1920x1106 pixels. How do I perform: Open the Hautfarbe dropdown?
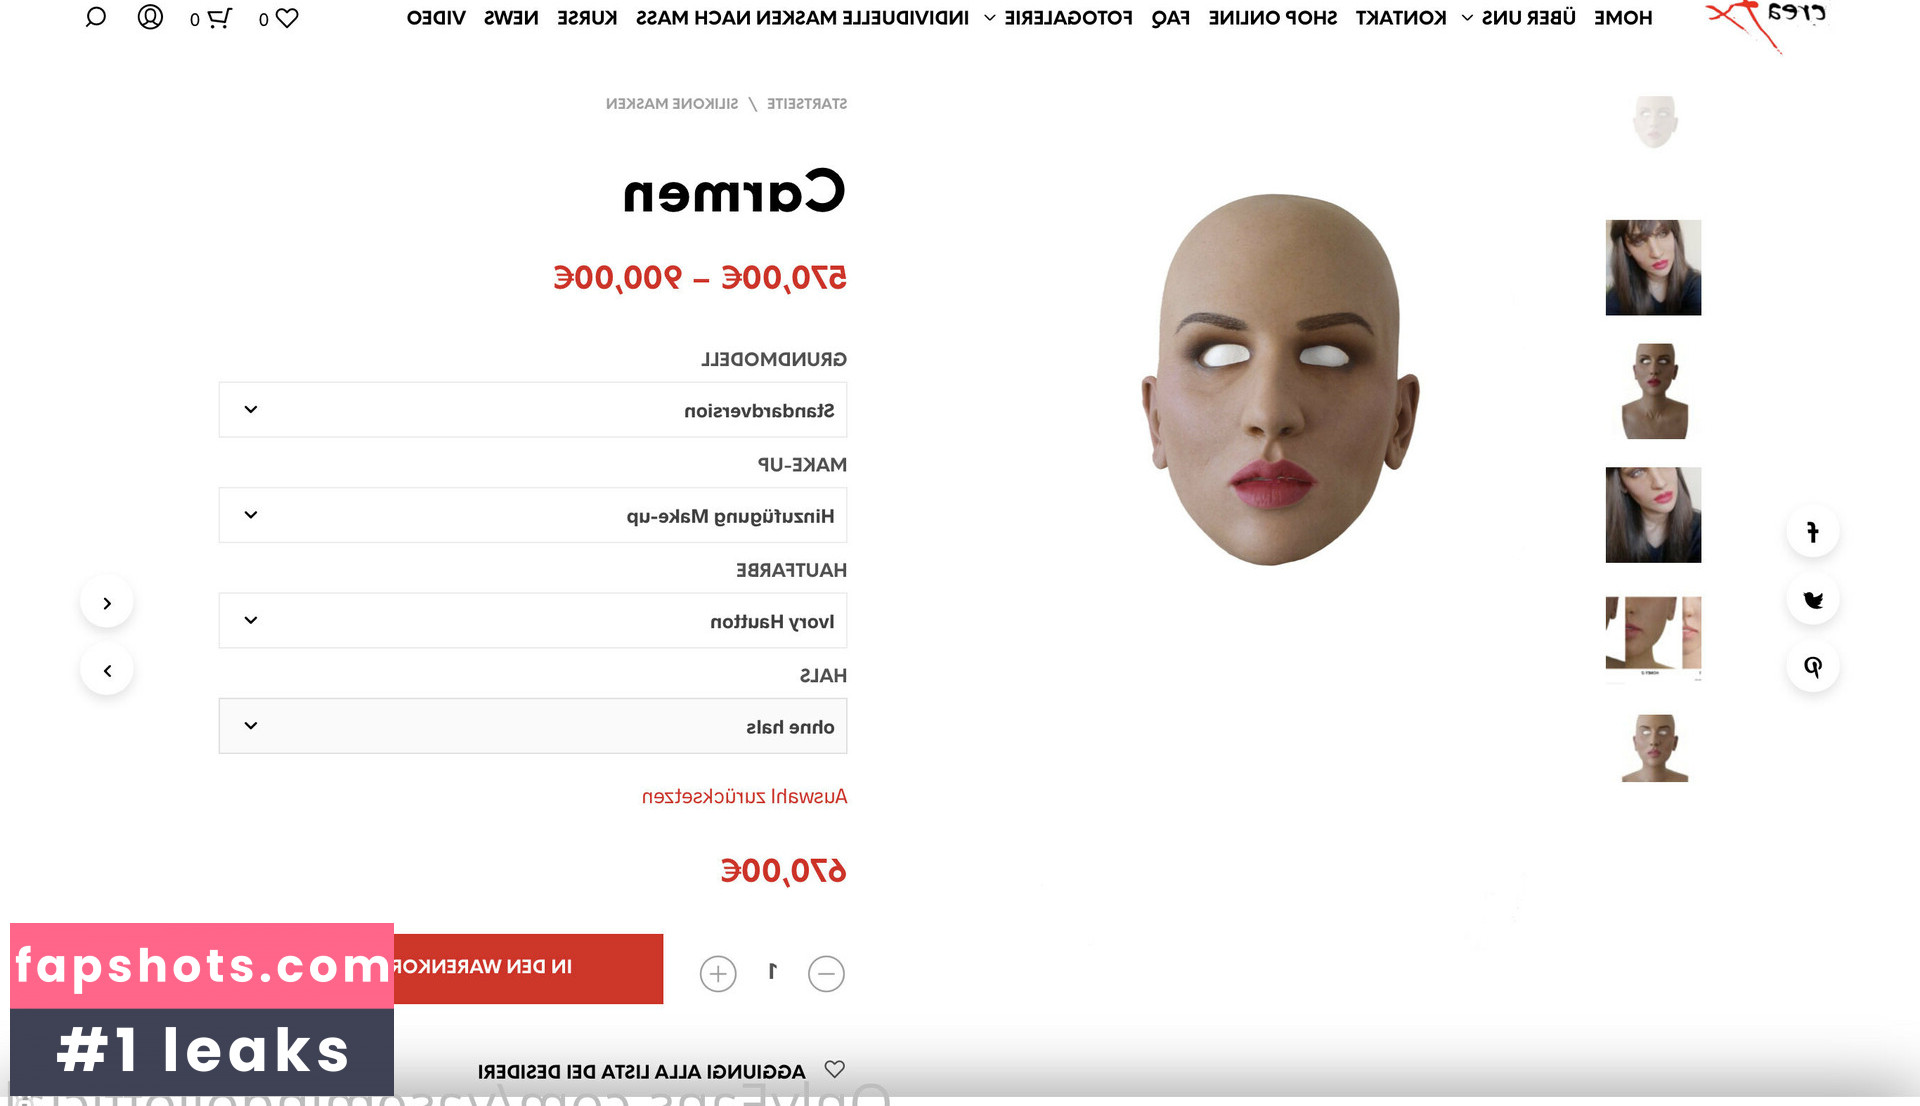[533, 621]
